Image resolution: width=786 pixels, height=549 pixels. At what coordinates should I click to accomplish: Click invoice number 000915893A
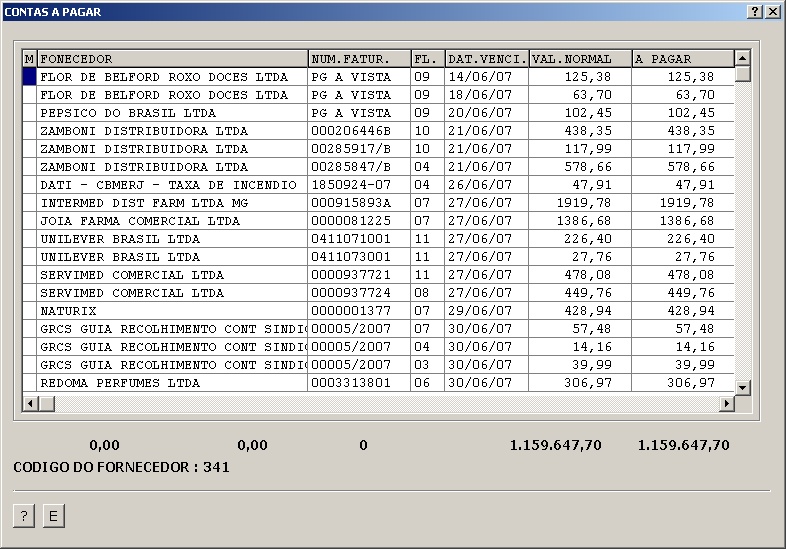[351, 203]
